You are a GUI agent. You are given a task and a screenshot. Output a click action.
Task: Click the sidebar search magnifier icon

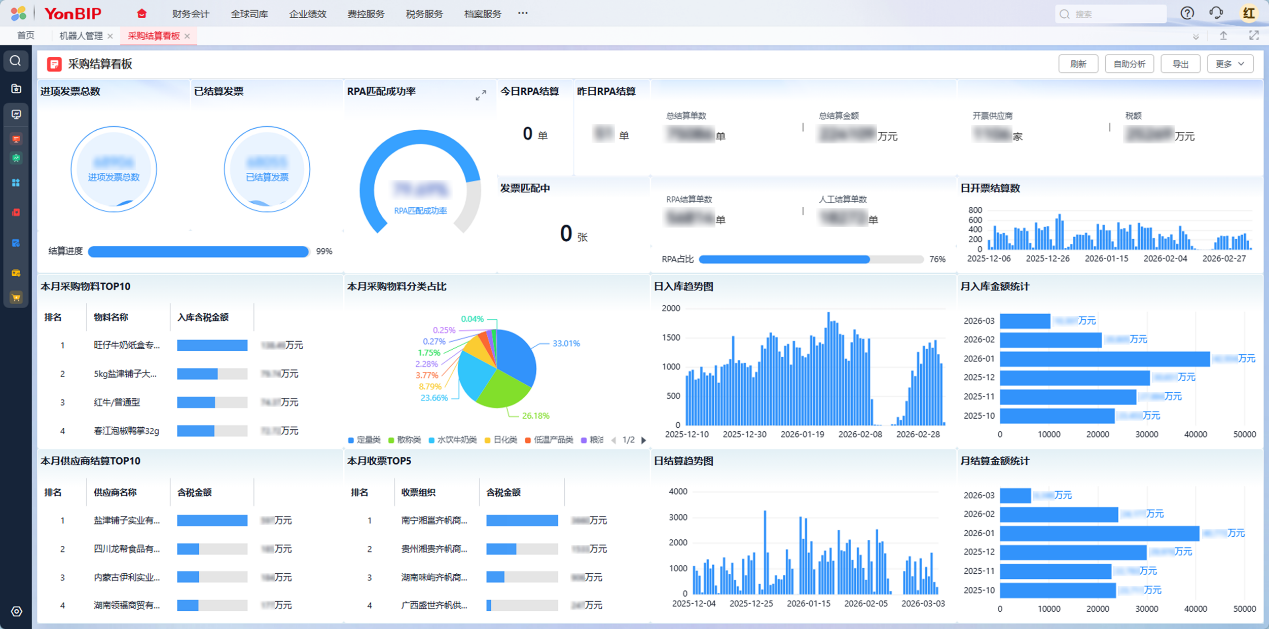click(15, 61)
